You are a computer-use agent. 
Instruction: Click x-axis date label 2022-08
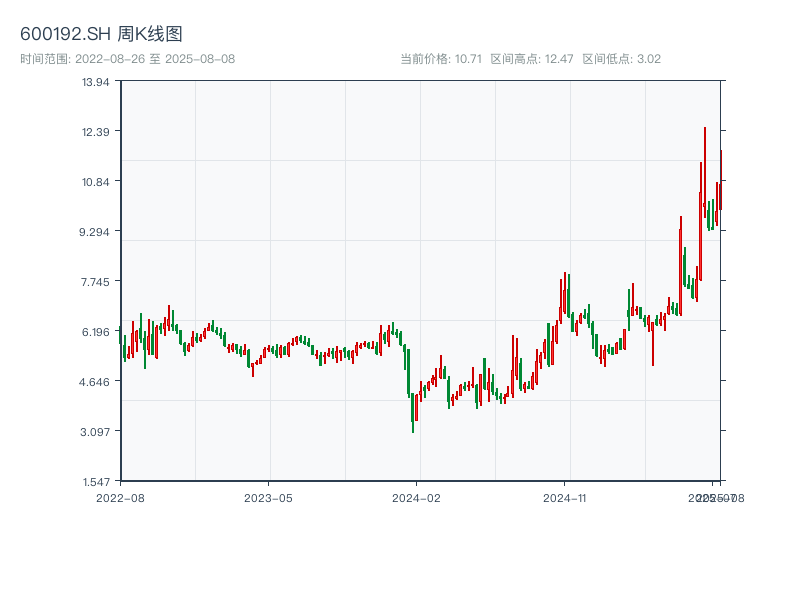[120, 498]
